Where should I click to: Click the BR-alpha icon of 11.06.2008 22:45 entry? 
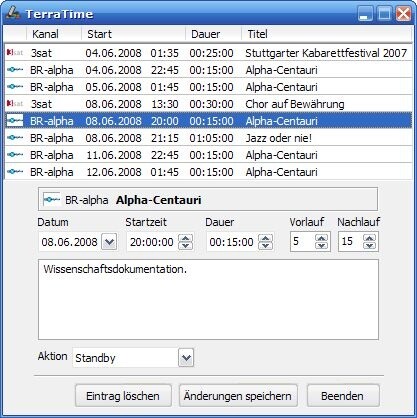(x=15, y=155)
